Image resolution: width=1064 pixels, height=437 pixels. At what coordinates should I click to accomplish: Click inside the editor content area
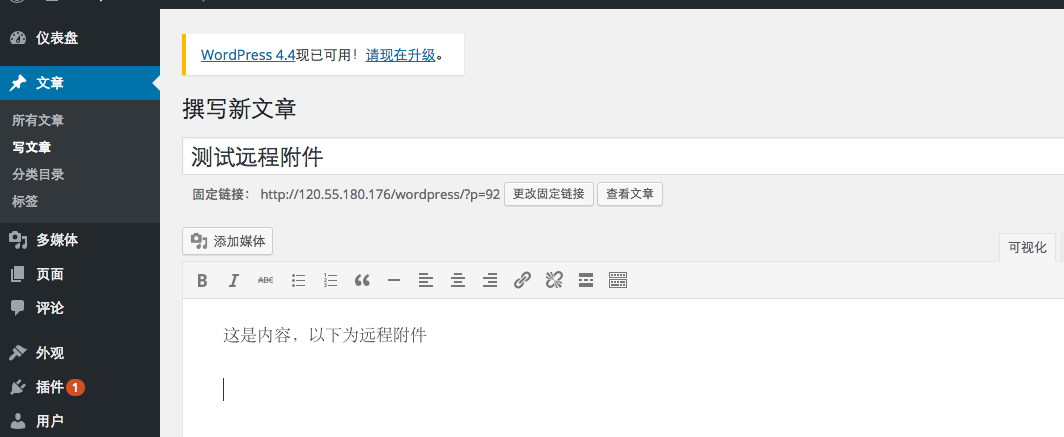pos(623,368)
